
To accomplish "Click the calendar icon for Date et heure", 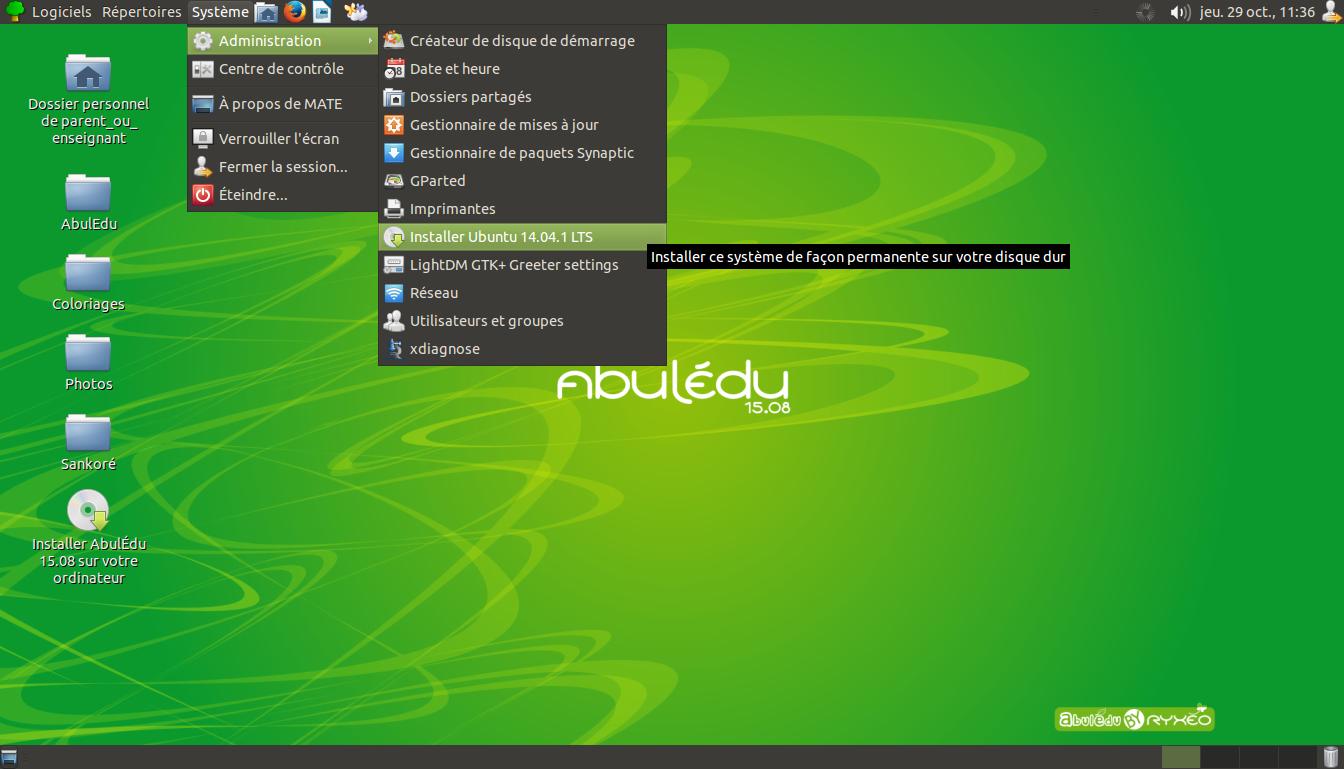I will pyautogui.click(x=394, y=69).
